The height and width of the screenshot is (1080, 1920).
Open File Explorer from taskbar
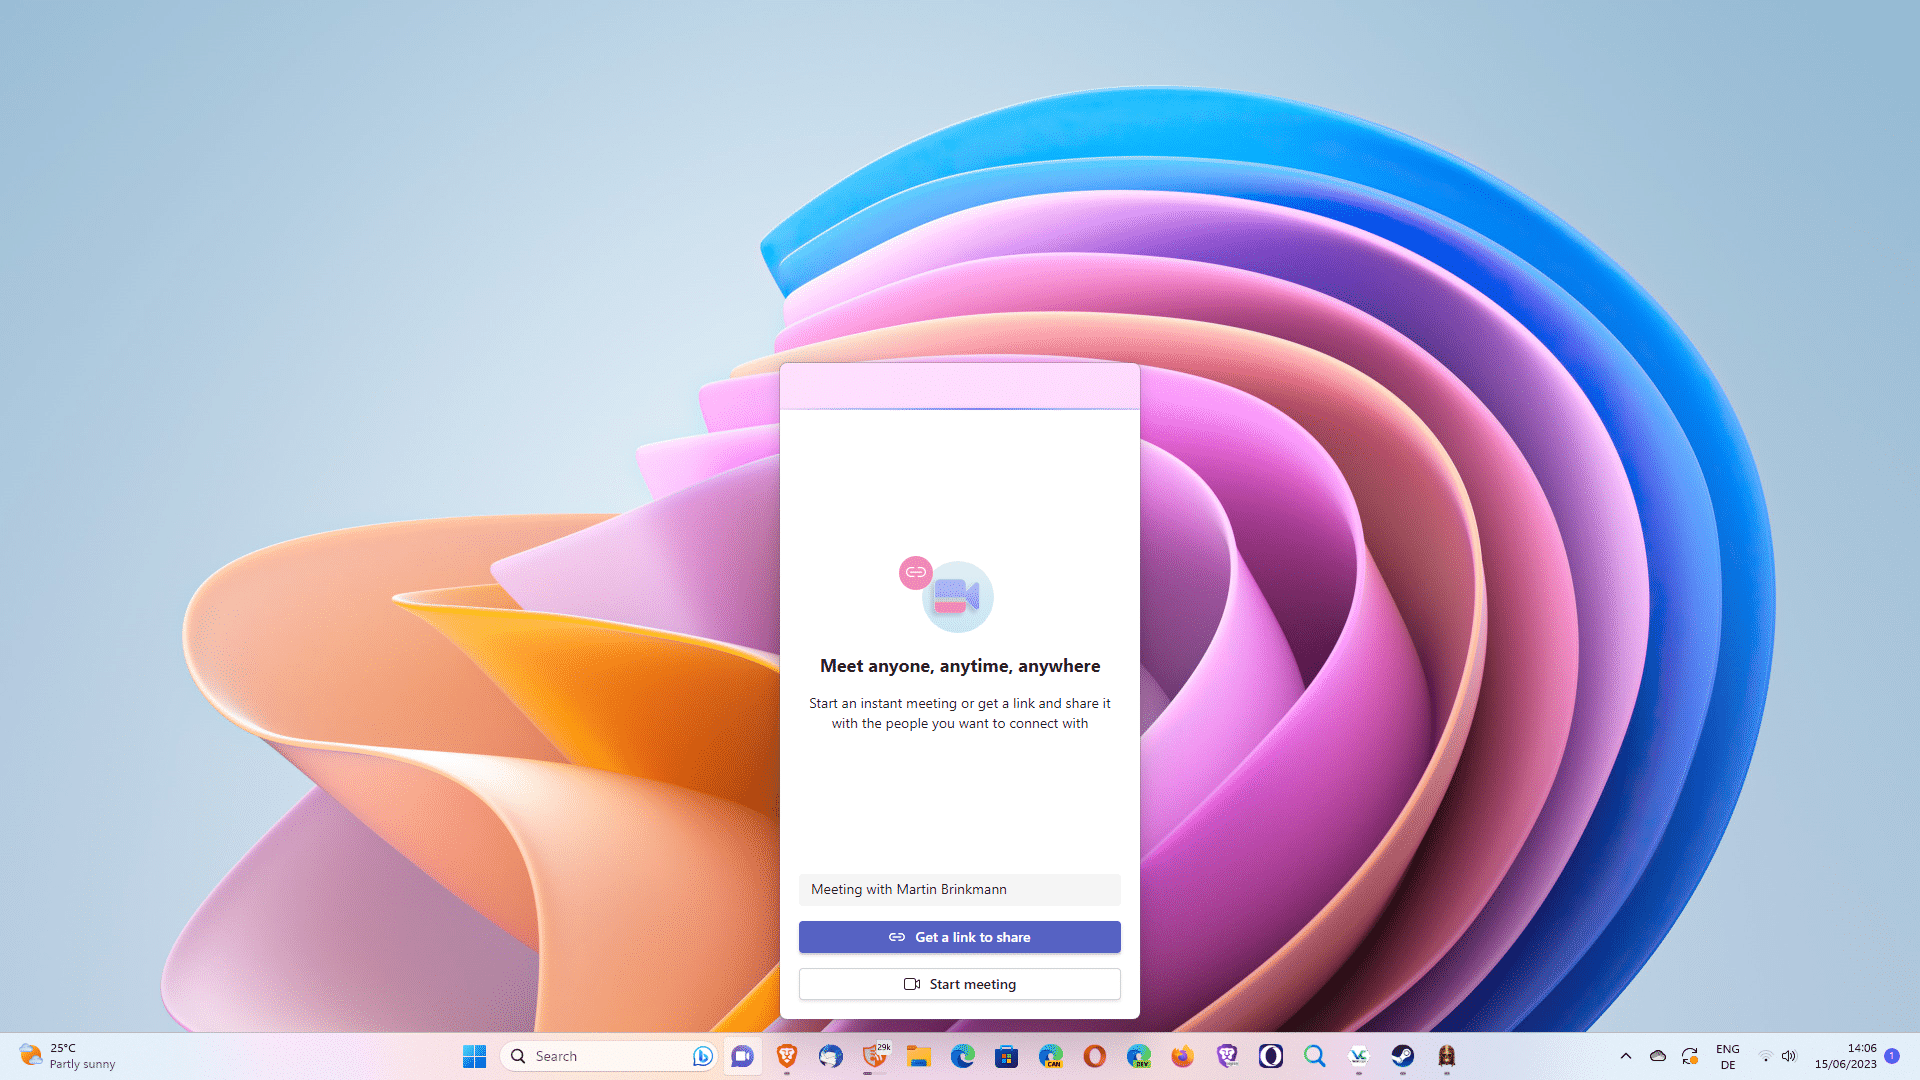[918, 1056]
